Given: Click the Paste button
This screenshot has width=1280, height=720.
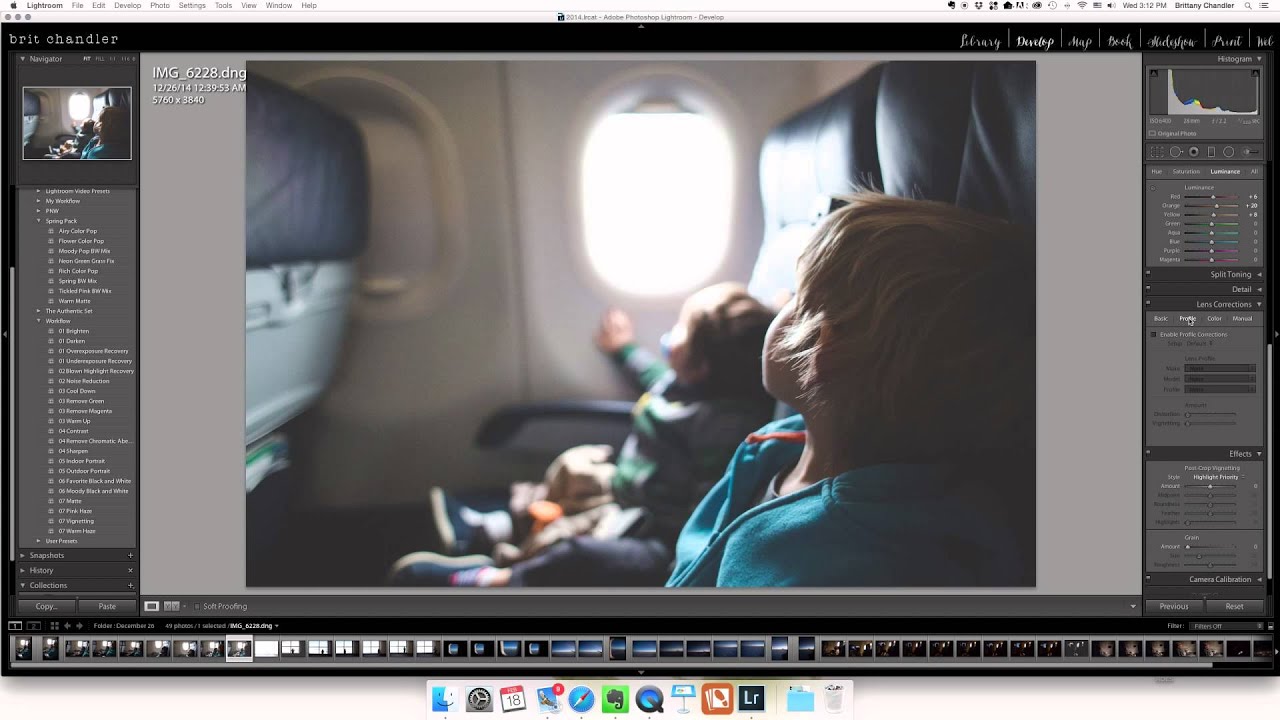Looking at the screenshot, I should (107, 606).
